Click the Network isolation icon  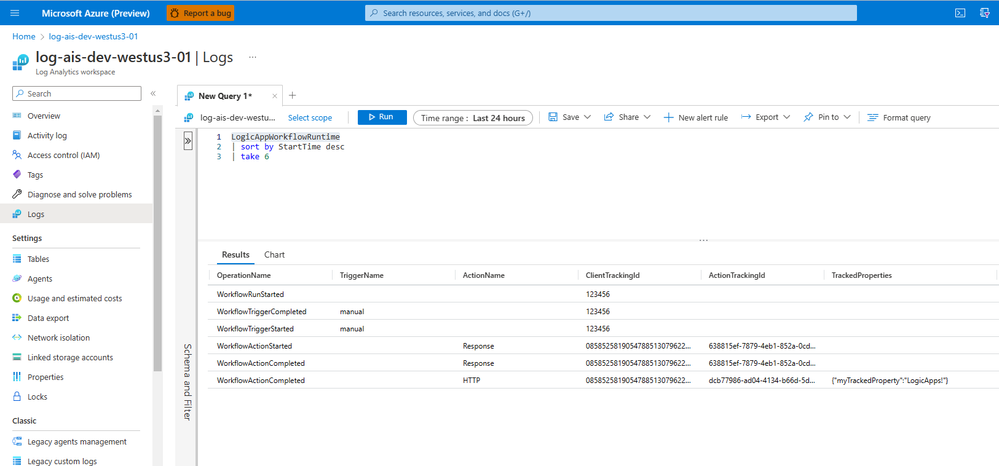(17, 338)
